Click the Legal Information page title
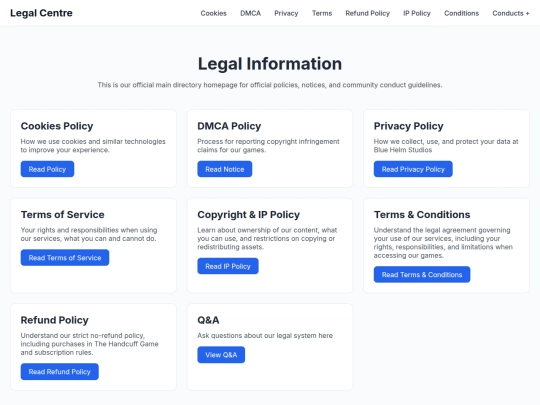Screen dimensions: 540x405 click(x=270, y=64)
